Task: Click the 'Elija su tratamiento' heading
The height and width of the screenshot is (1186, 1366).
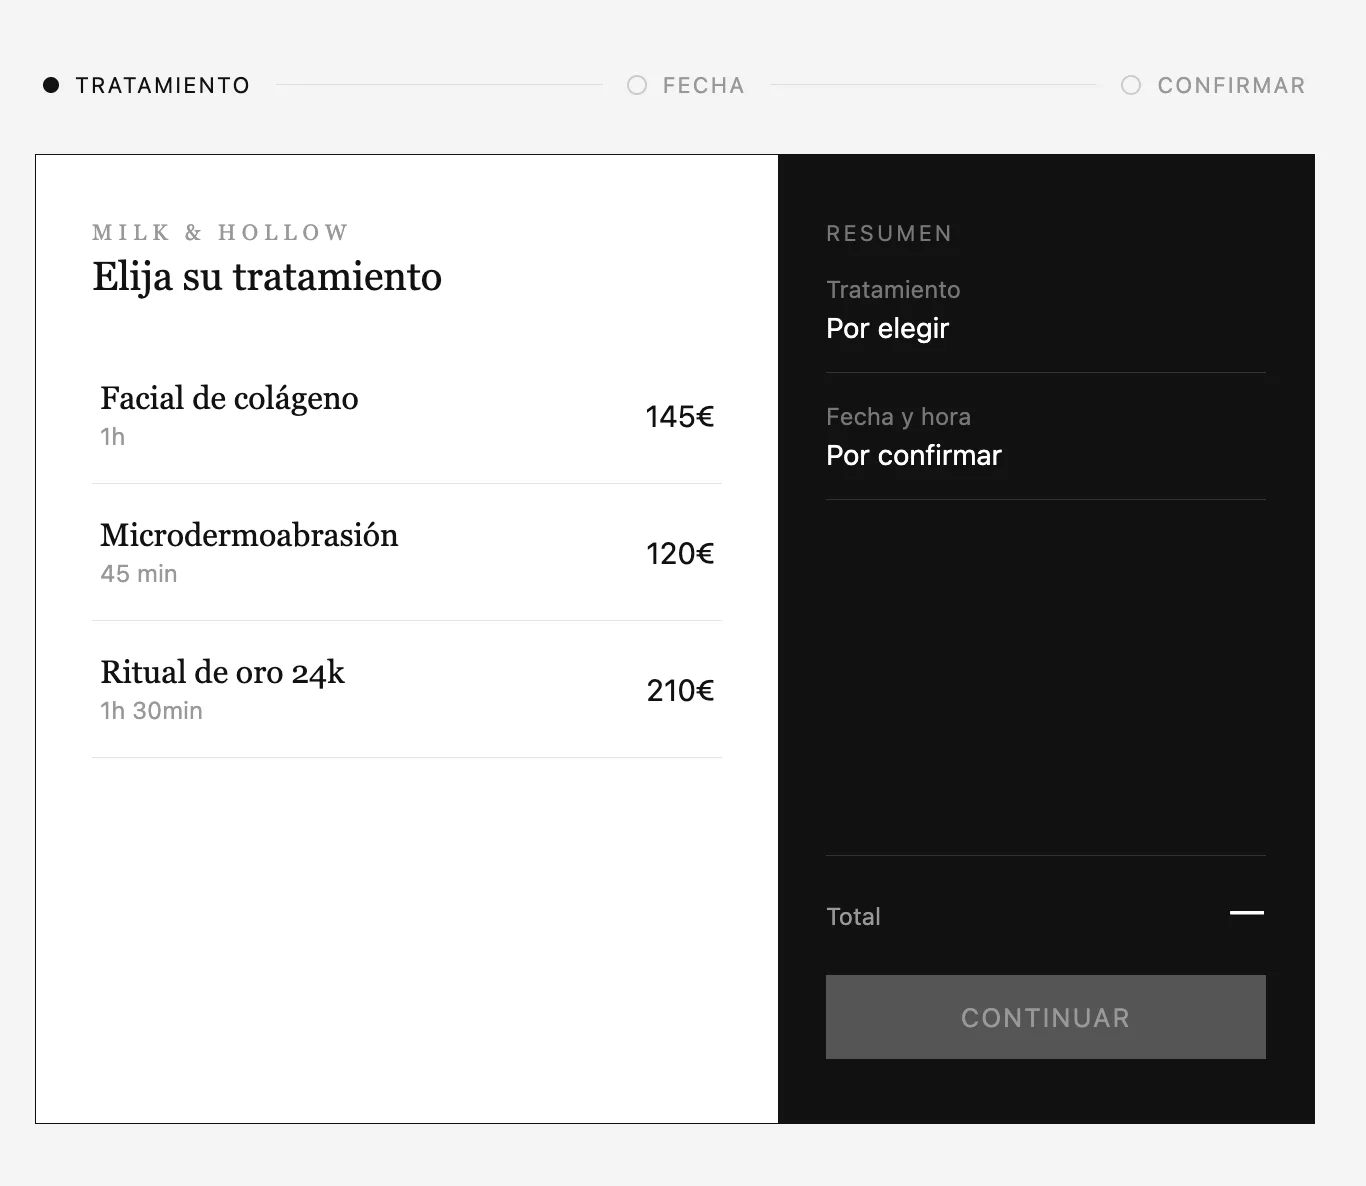Action: (267, 277)
